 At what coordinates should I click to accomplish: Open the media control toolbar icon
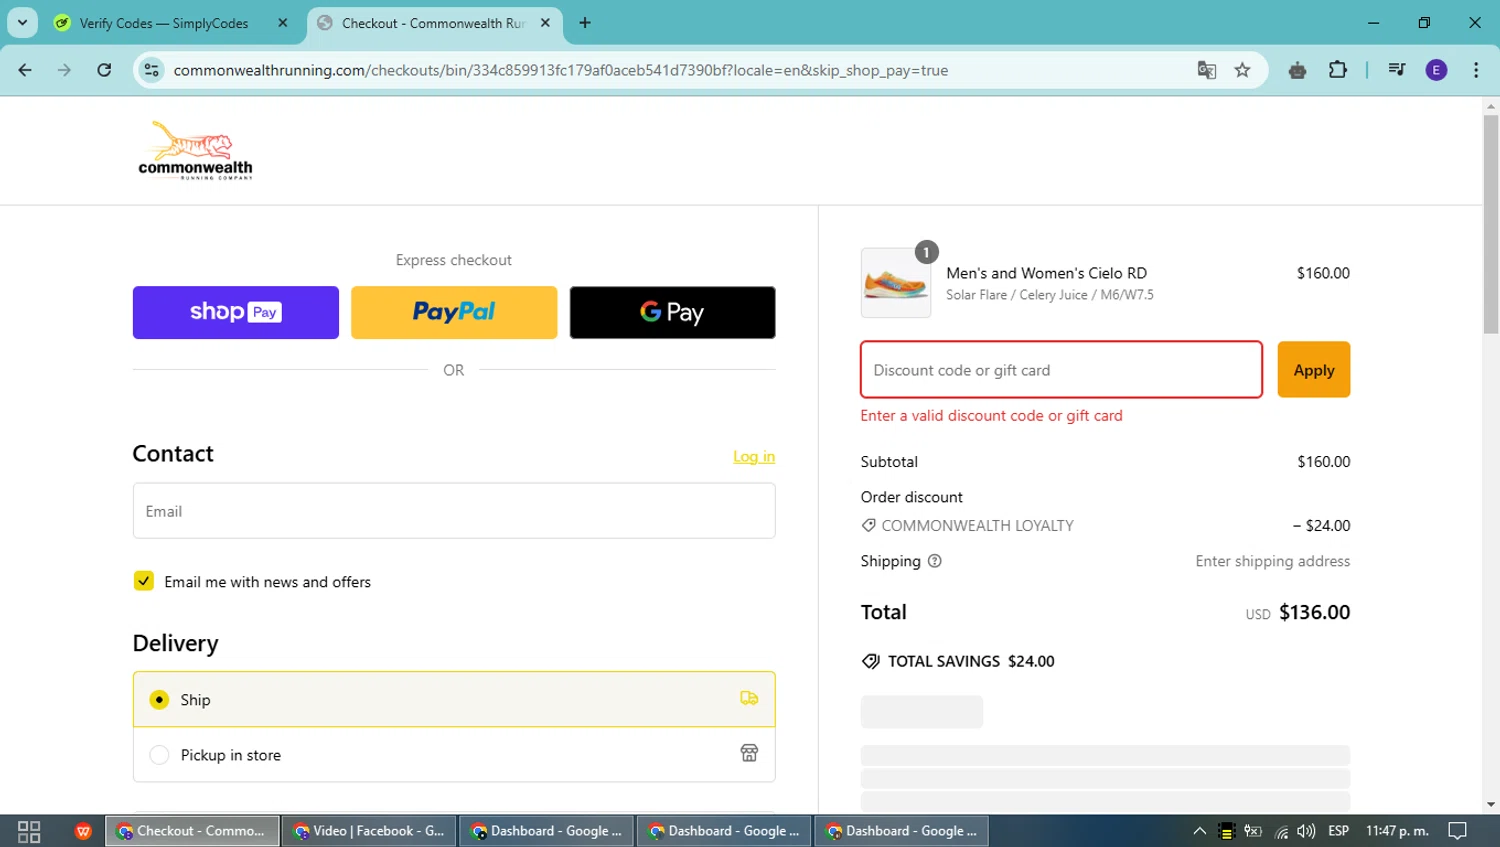(x=1397, y=70)
